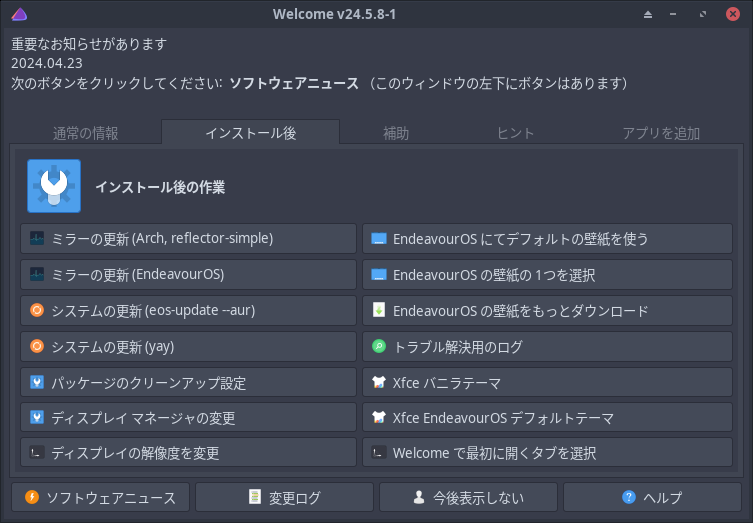Open the ヒント tab

pos(515,133)
